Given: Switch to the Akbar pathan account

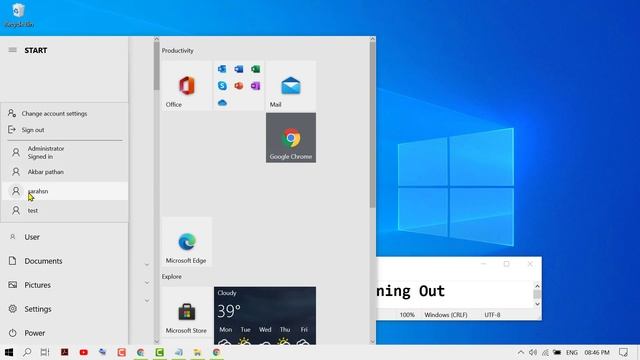Looking at the screenshot, I should 64,172.
